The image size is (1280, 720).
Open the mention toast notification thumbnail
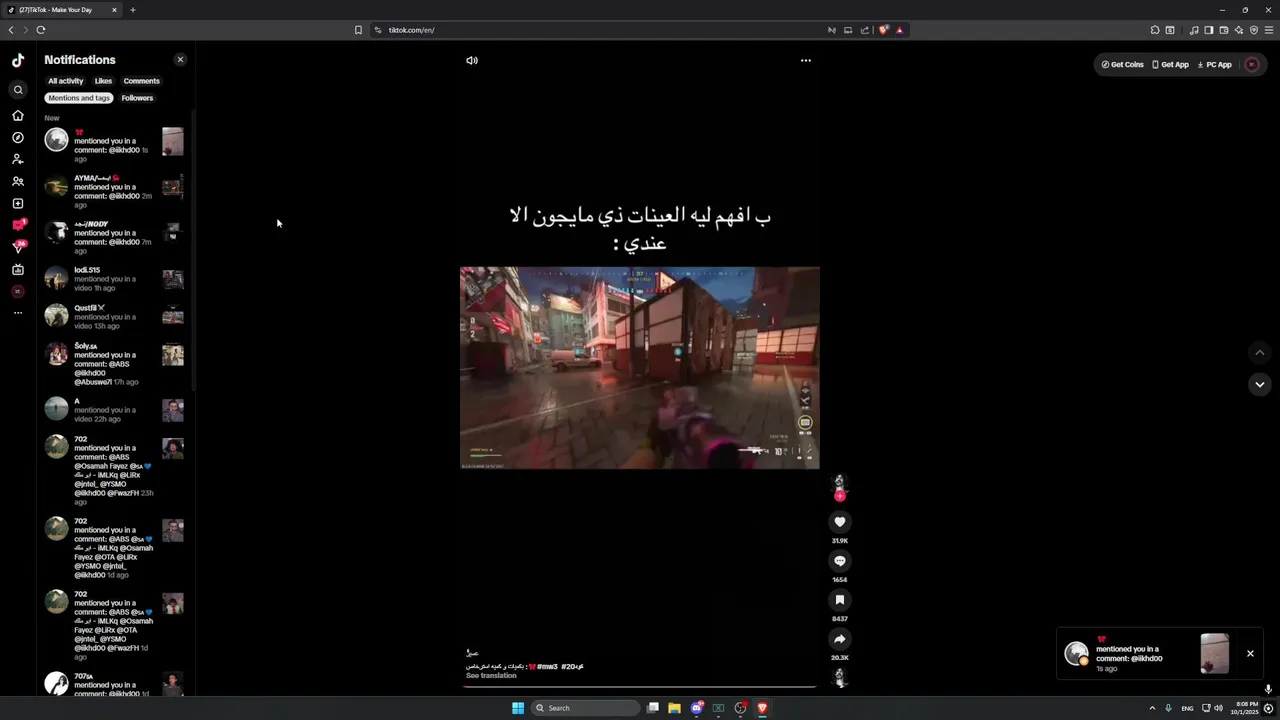1215,654
